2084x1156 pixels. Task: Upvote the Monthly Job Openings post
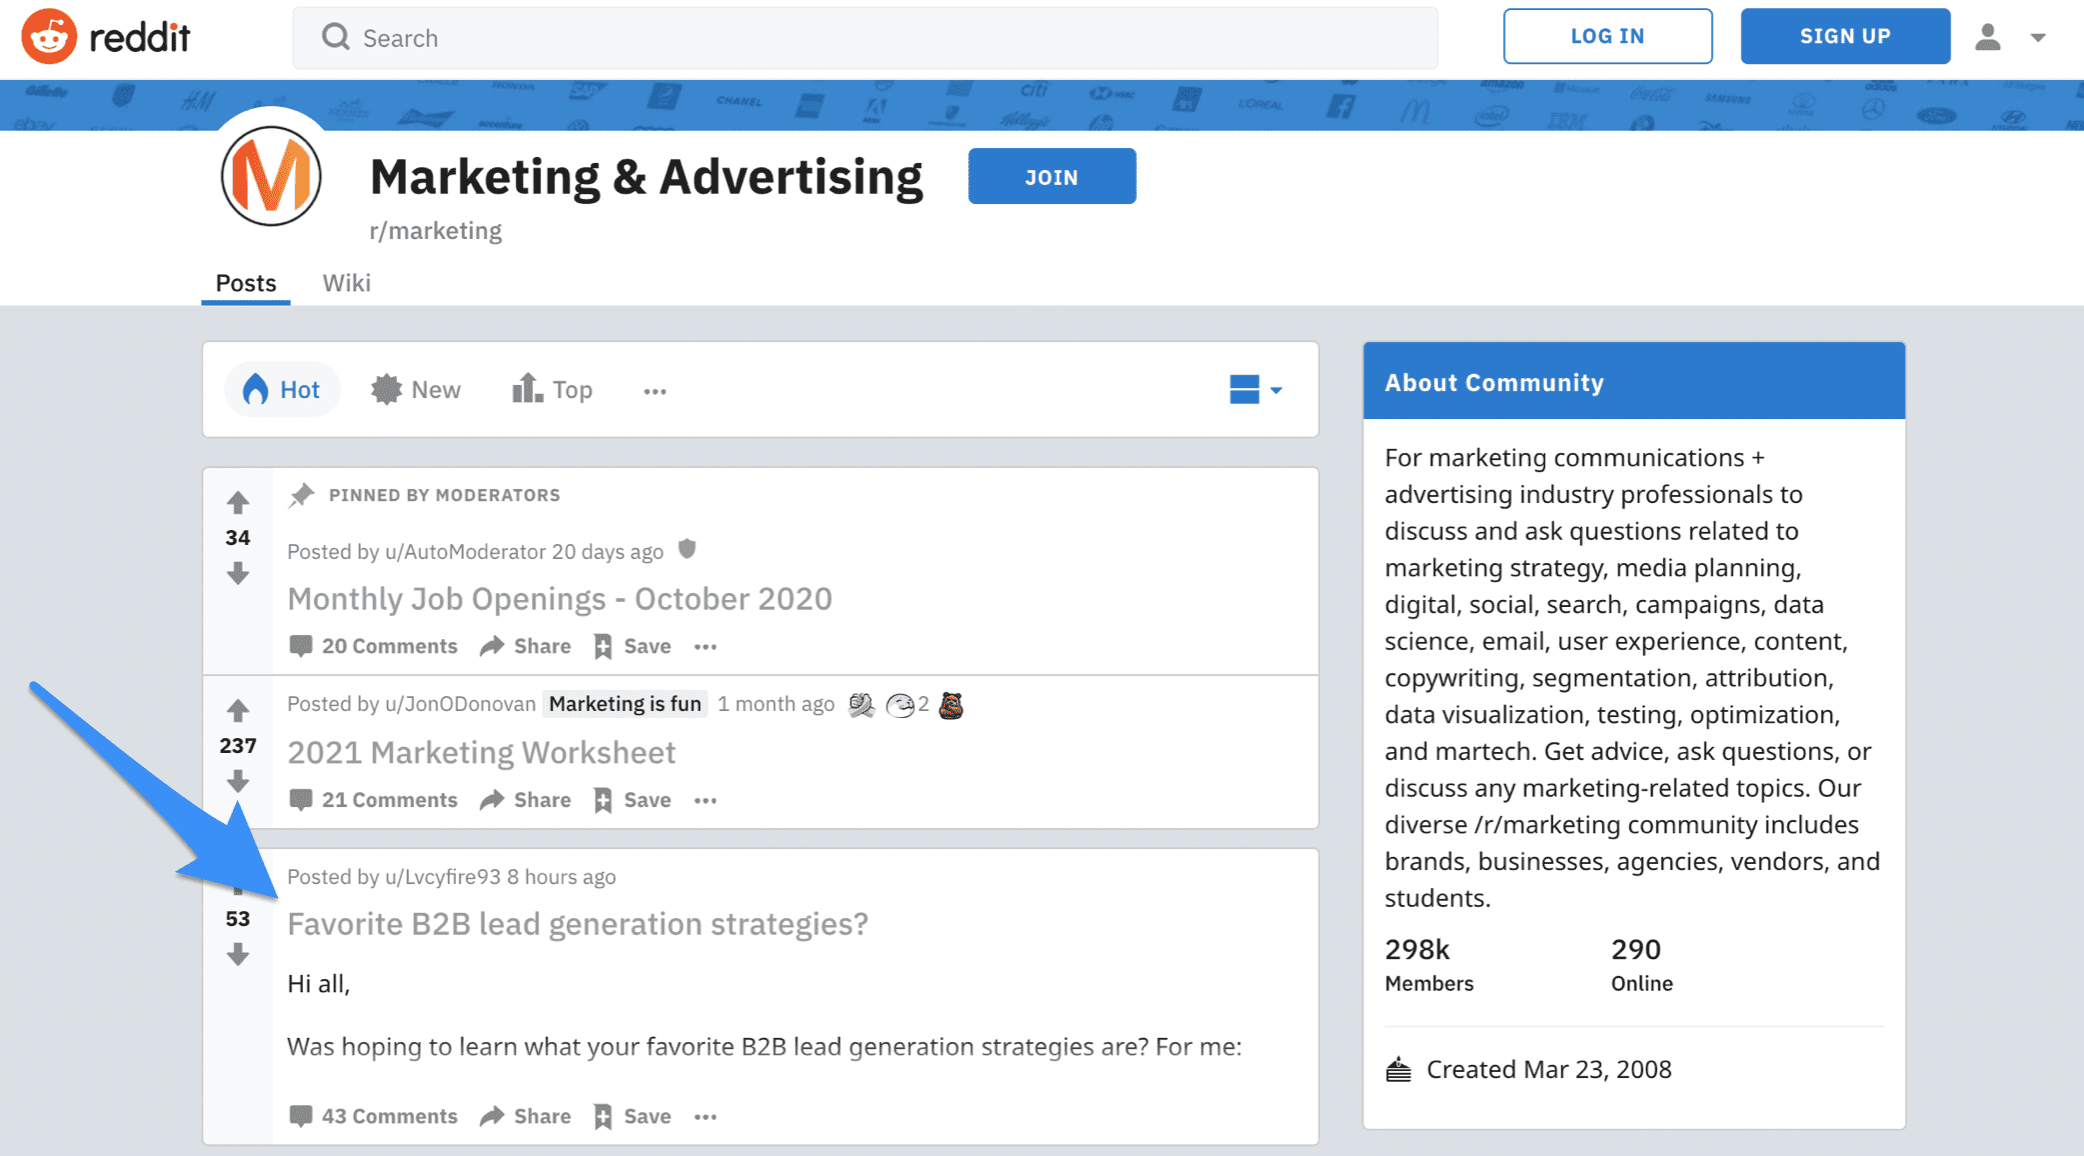237,501
